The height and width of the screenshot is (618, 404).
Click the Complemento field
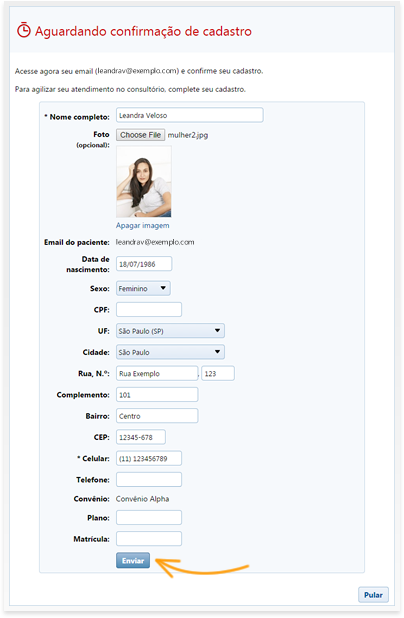pos(157,395)
